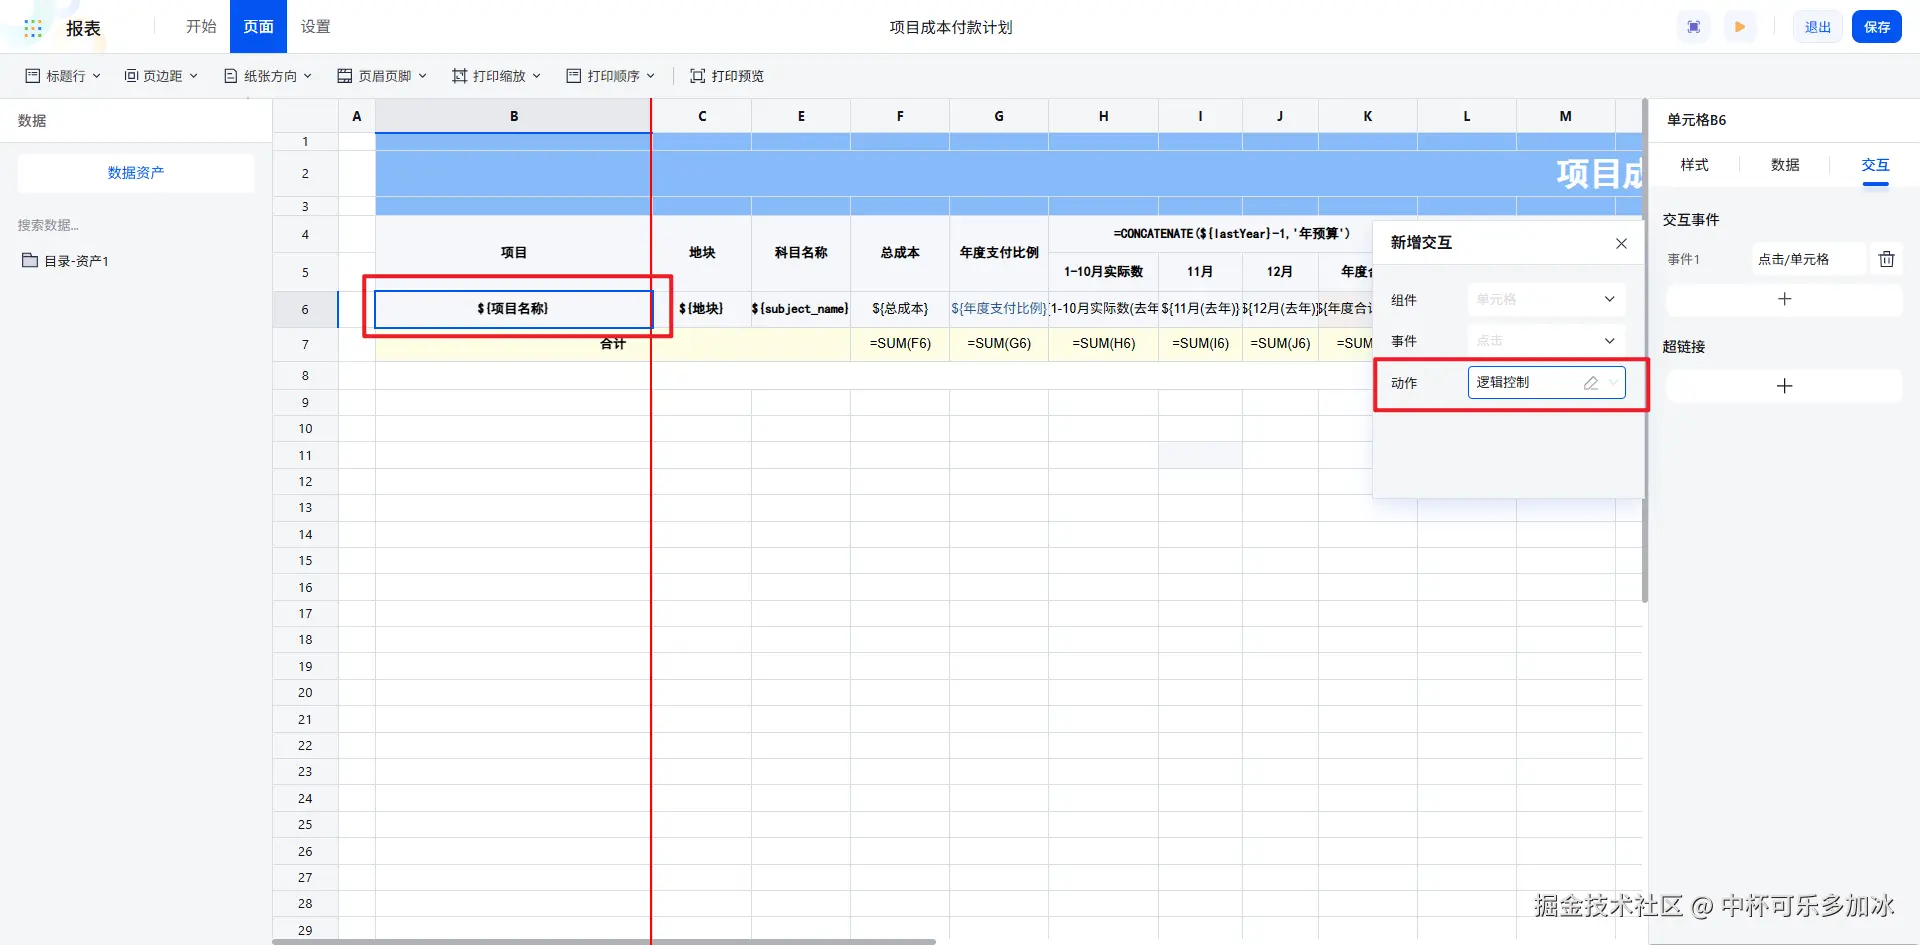Click the 数据资产 button
Screen dimensions: 1920x945
click(136, 173)
